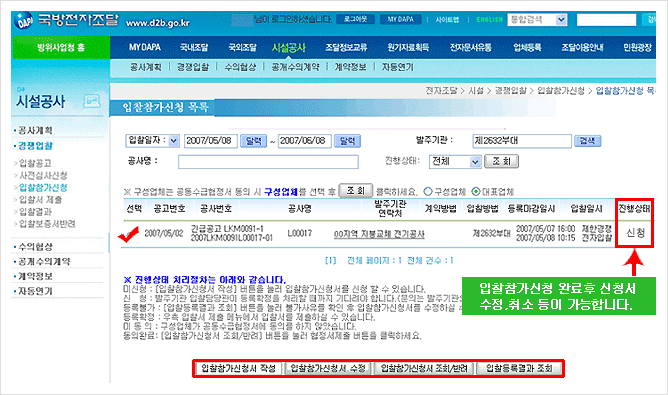Click the MY DAPA header button
This screenshot has width=668, height=395.
coord(400,19)
